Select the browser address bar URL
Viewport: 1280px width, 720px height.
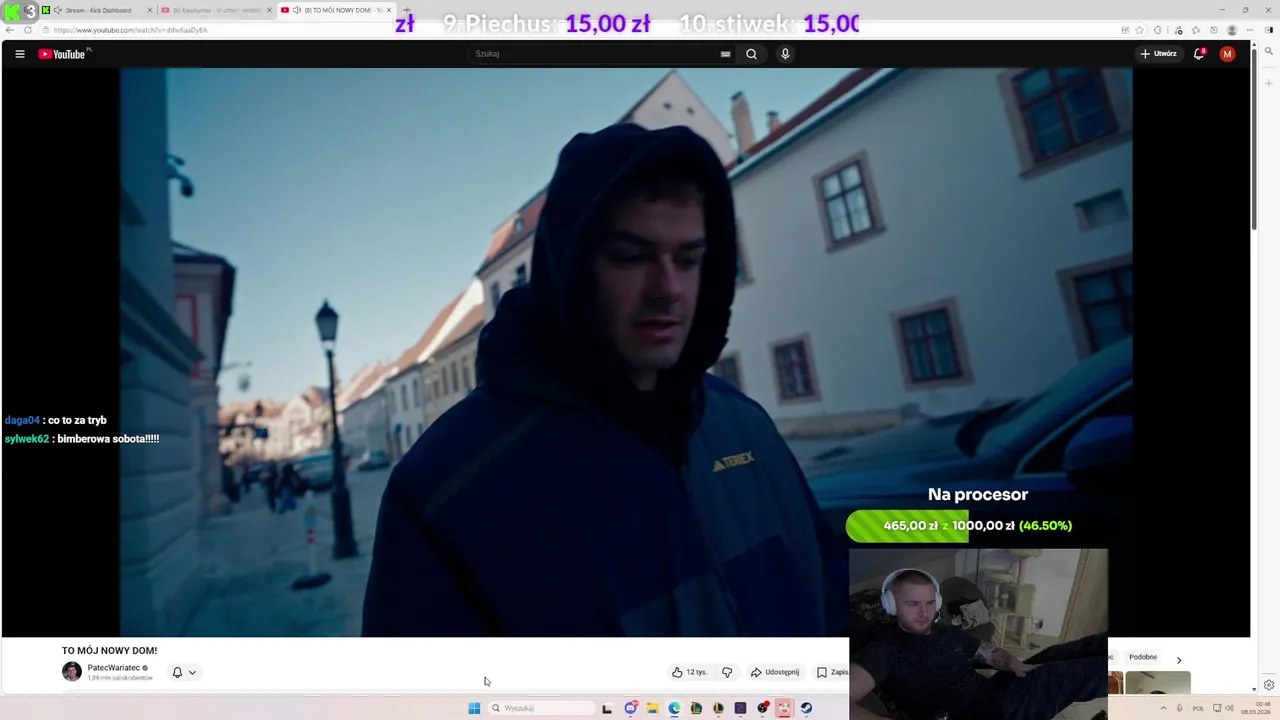pos(131,30)
